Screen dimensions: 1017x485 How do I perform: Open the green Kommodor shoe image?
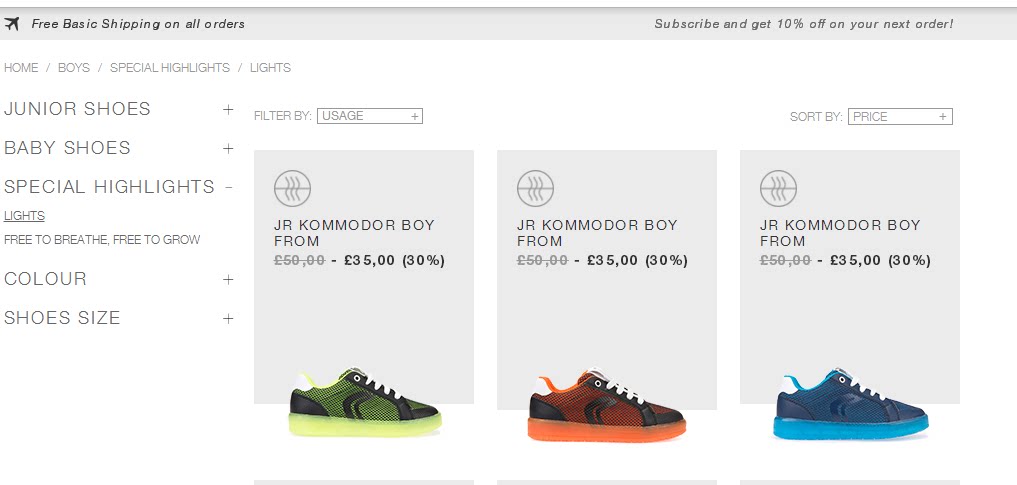pyautogui.click(x=364, y=402)
